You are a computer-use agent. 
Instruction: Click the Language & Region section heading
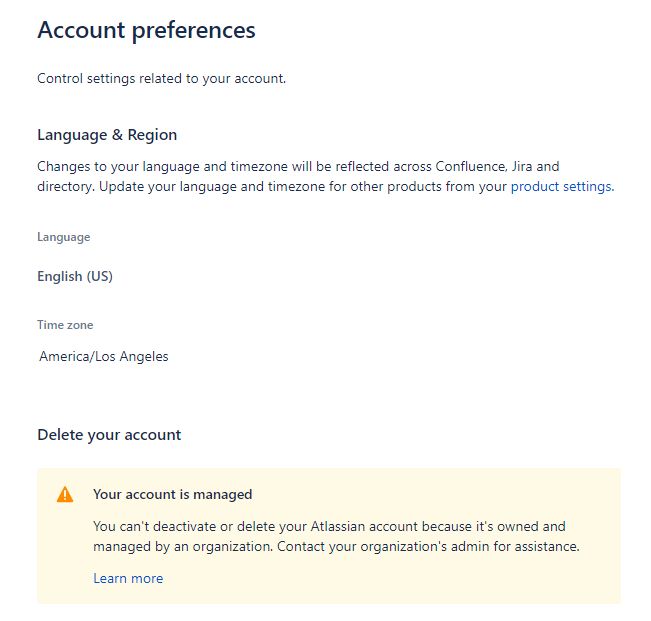click(x=107, y=135)
